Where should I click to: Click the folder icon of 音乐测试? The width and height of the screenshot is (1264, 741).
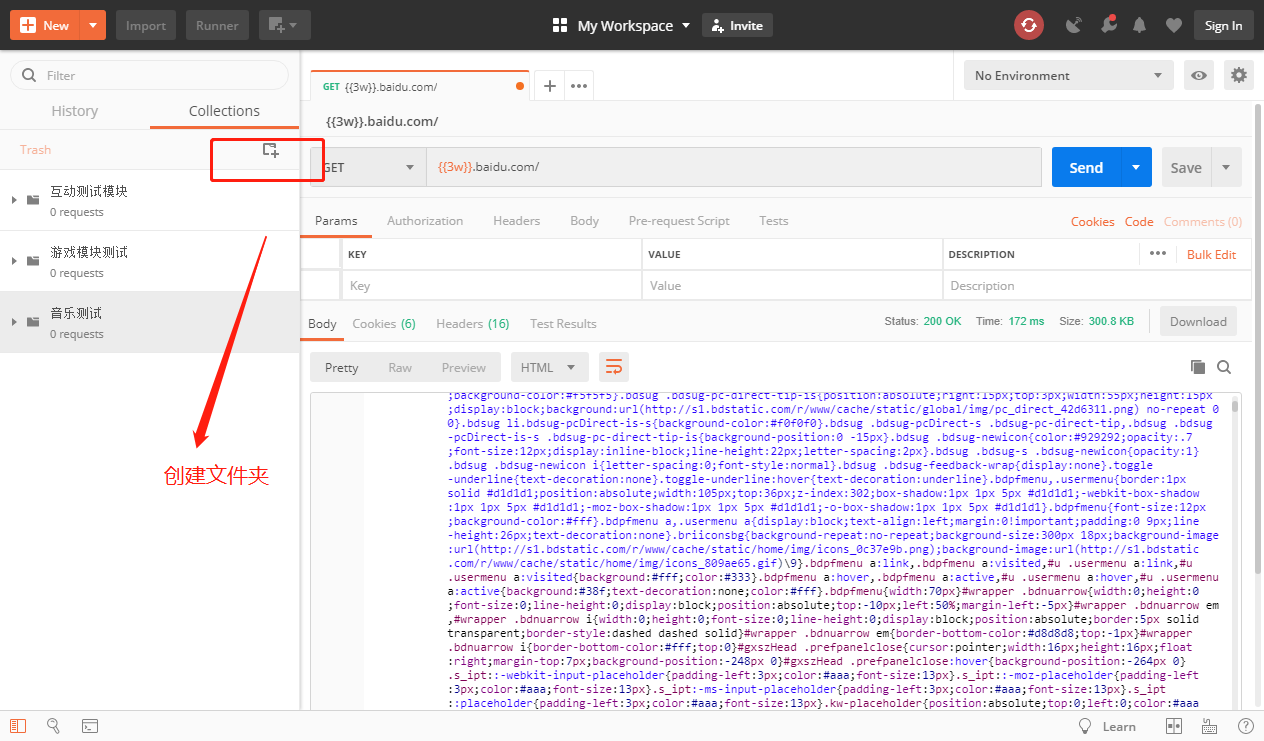pyautogui.click(x=33, y=322)
